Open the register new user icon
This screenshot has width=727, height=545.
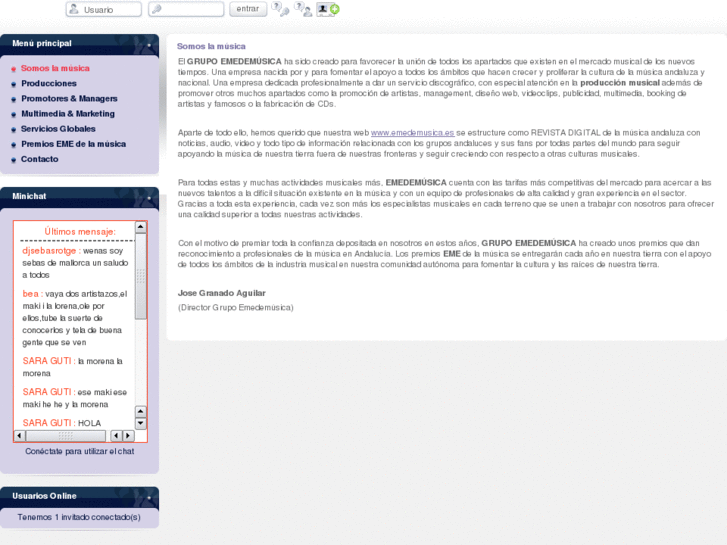[328, 9]
